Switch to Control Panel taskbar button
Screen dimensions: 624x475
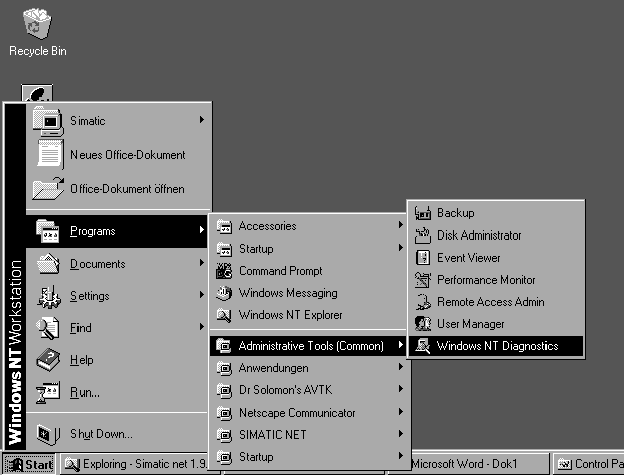coord(589,464)
